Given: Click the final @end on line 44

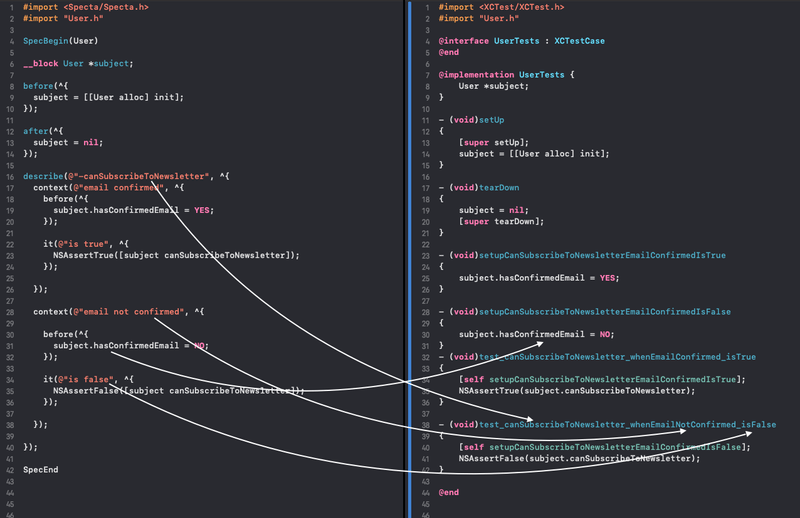Looking at the screenshot, I should coord(448,492).
